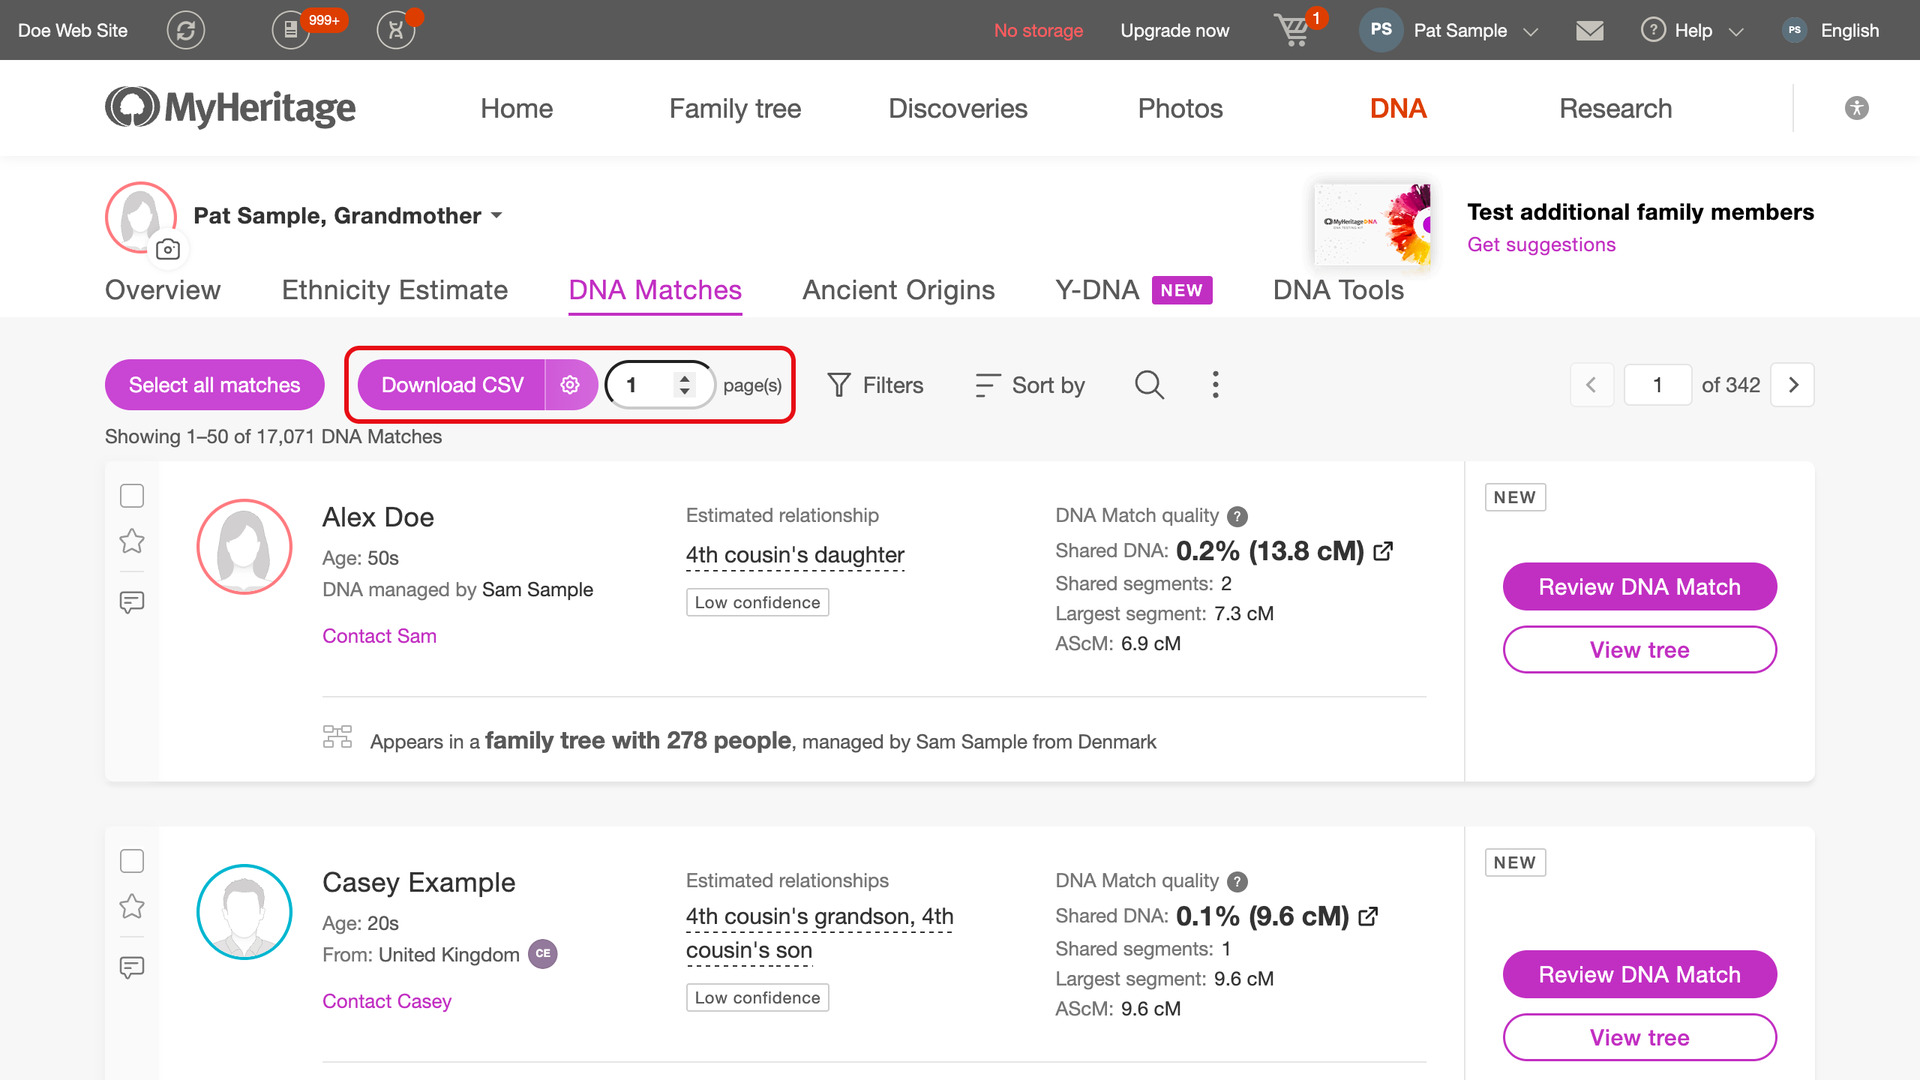Open the Y-DNA tab

coord(1133,290)
